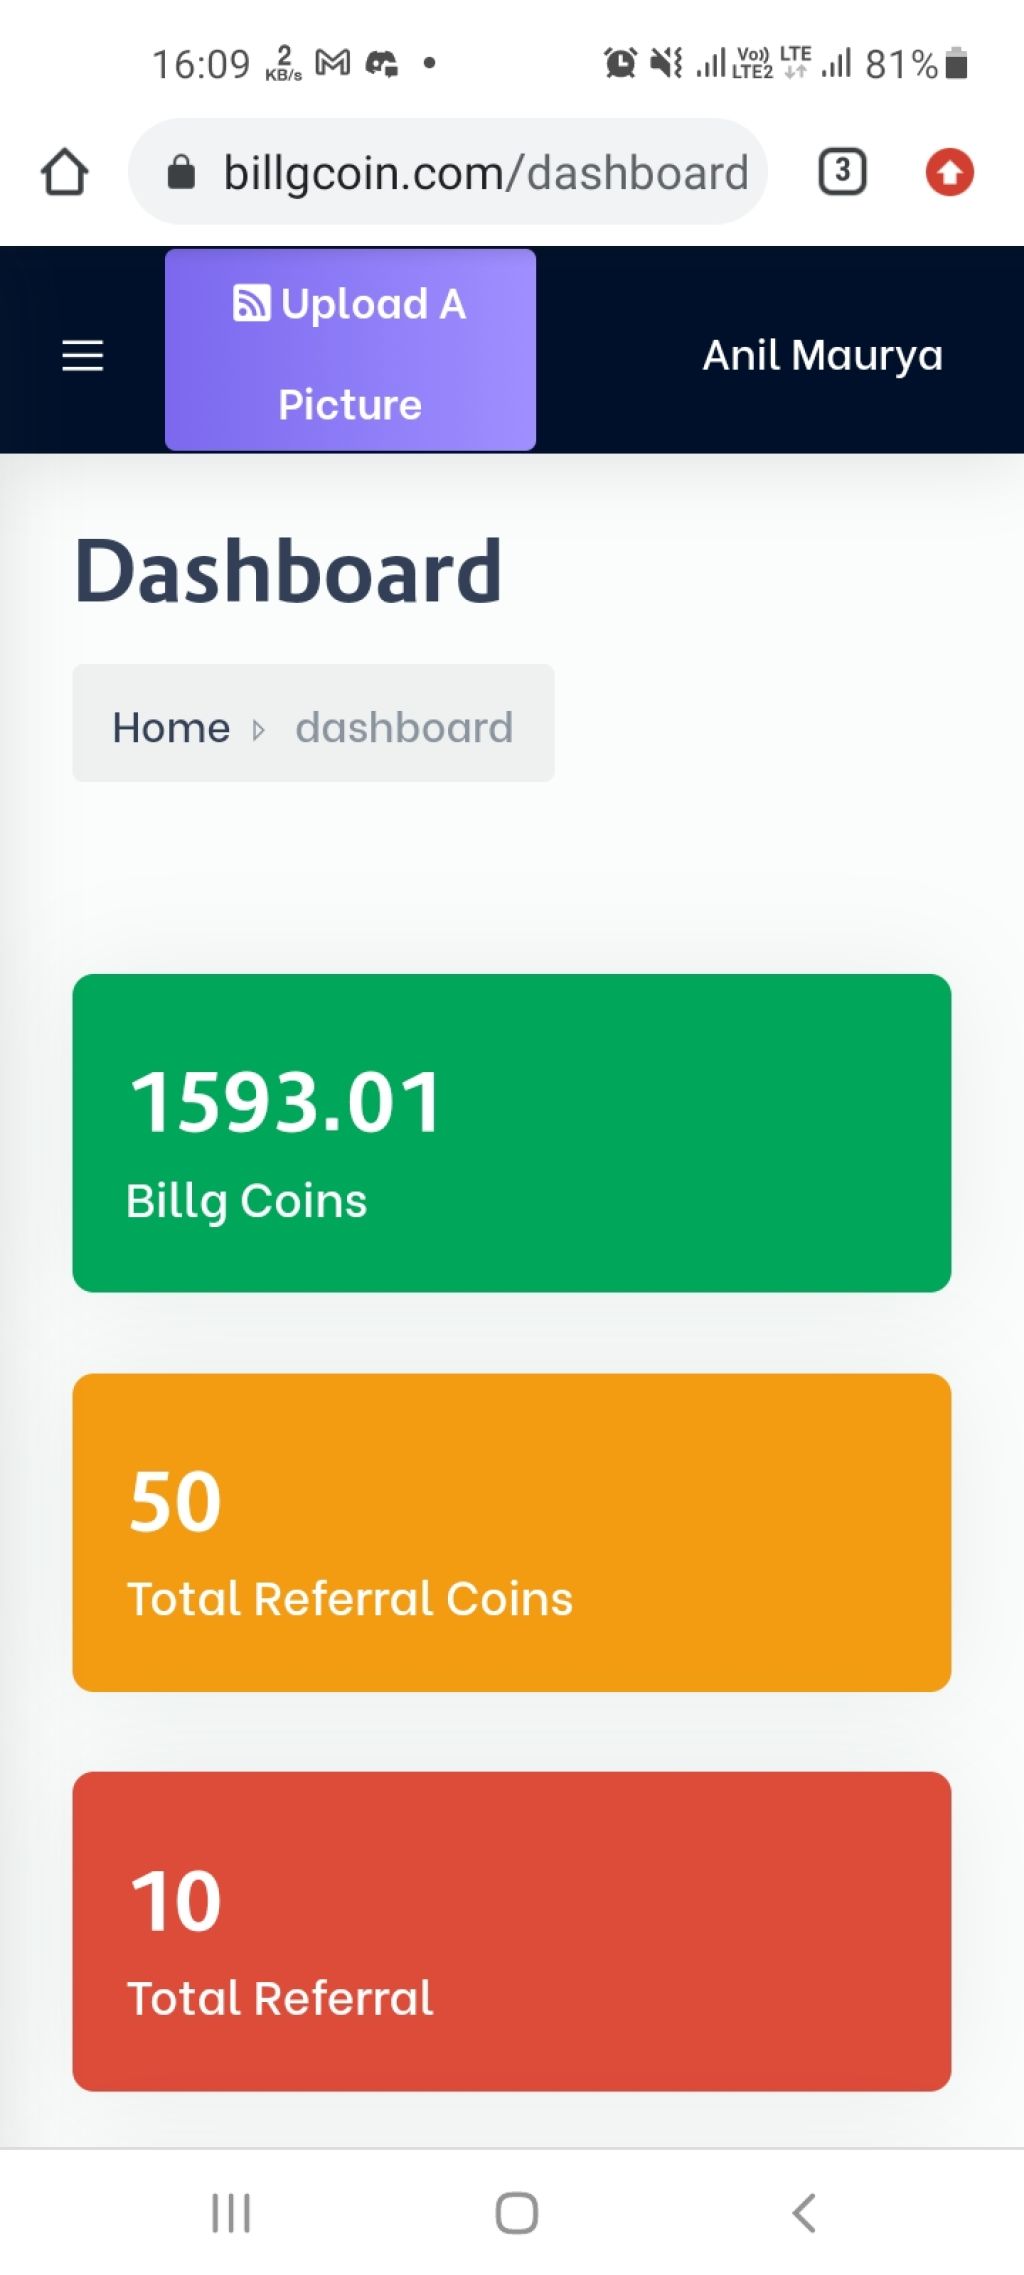Tap the Android home navigation button
The image size is (1024, 2275).
click(517, 2212)
